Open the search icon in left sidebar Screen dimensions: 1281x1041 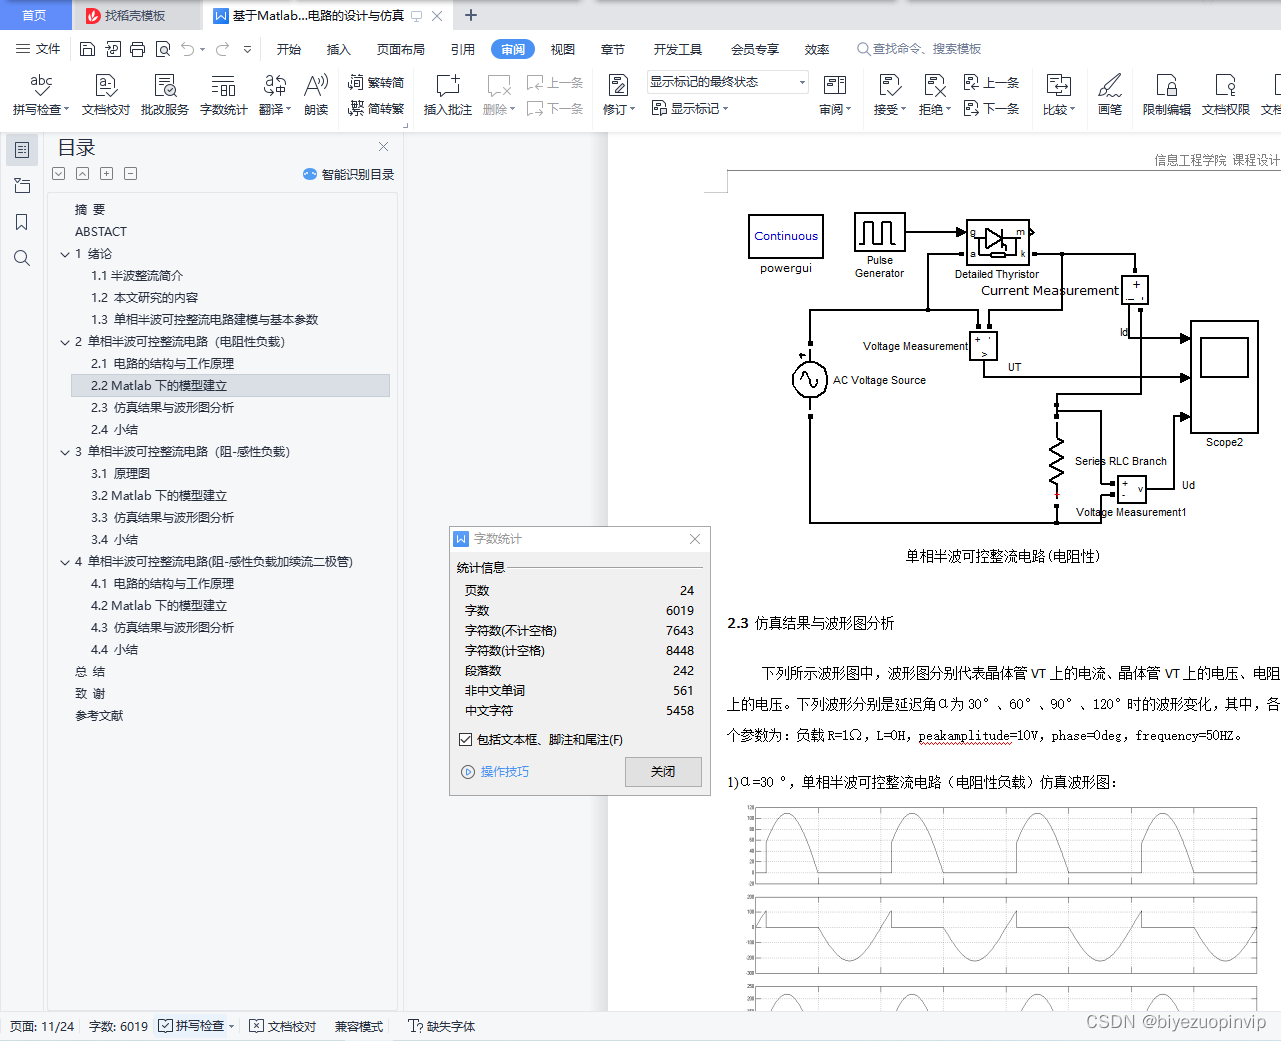pos(22,258)
